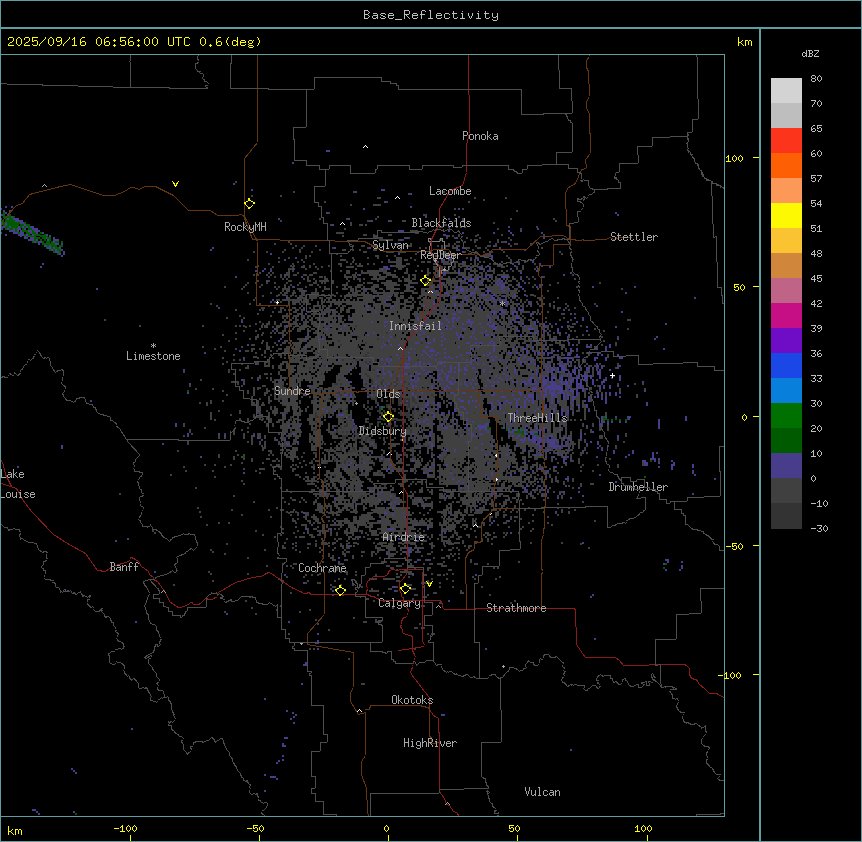
Task: Select the yellow diamond marker below RedDeer
Action: [426, 280]
